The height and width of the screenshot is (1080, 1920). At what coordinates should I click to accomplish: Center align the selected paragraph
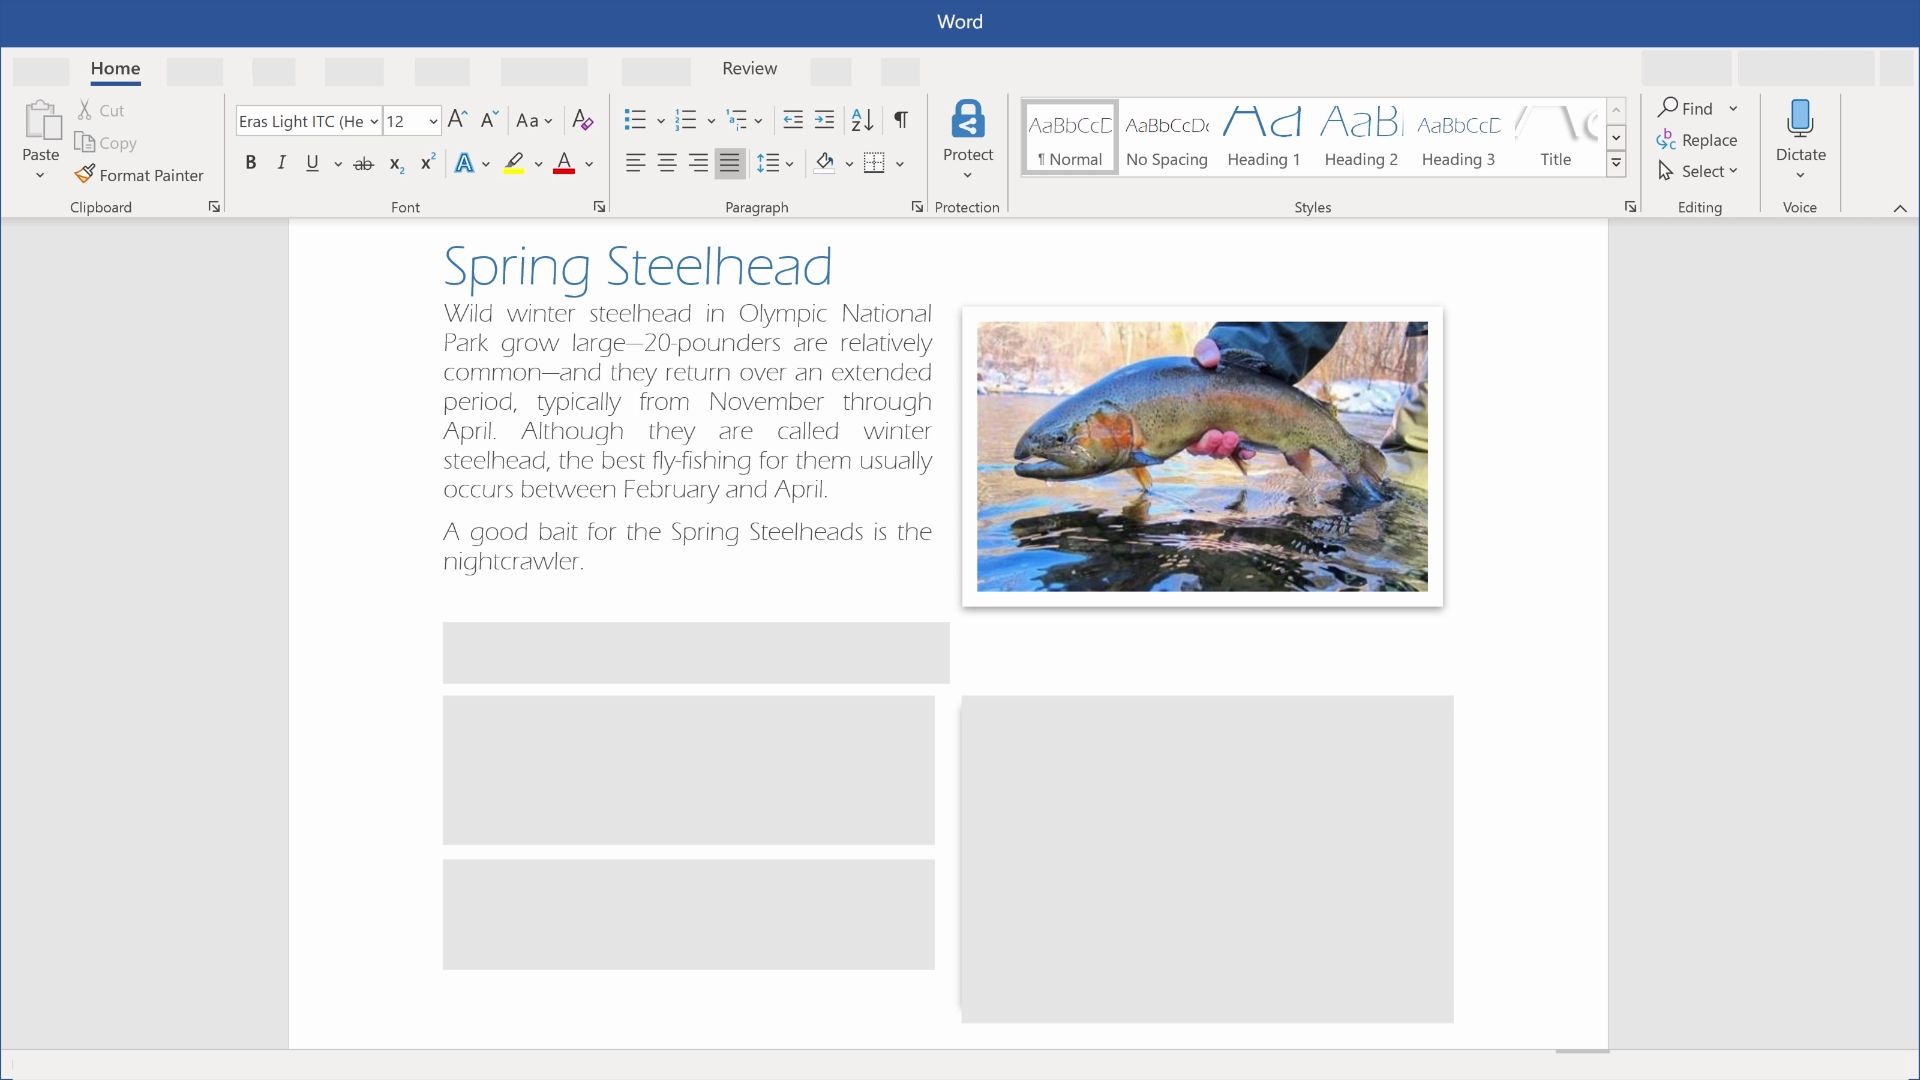point(666,163)
